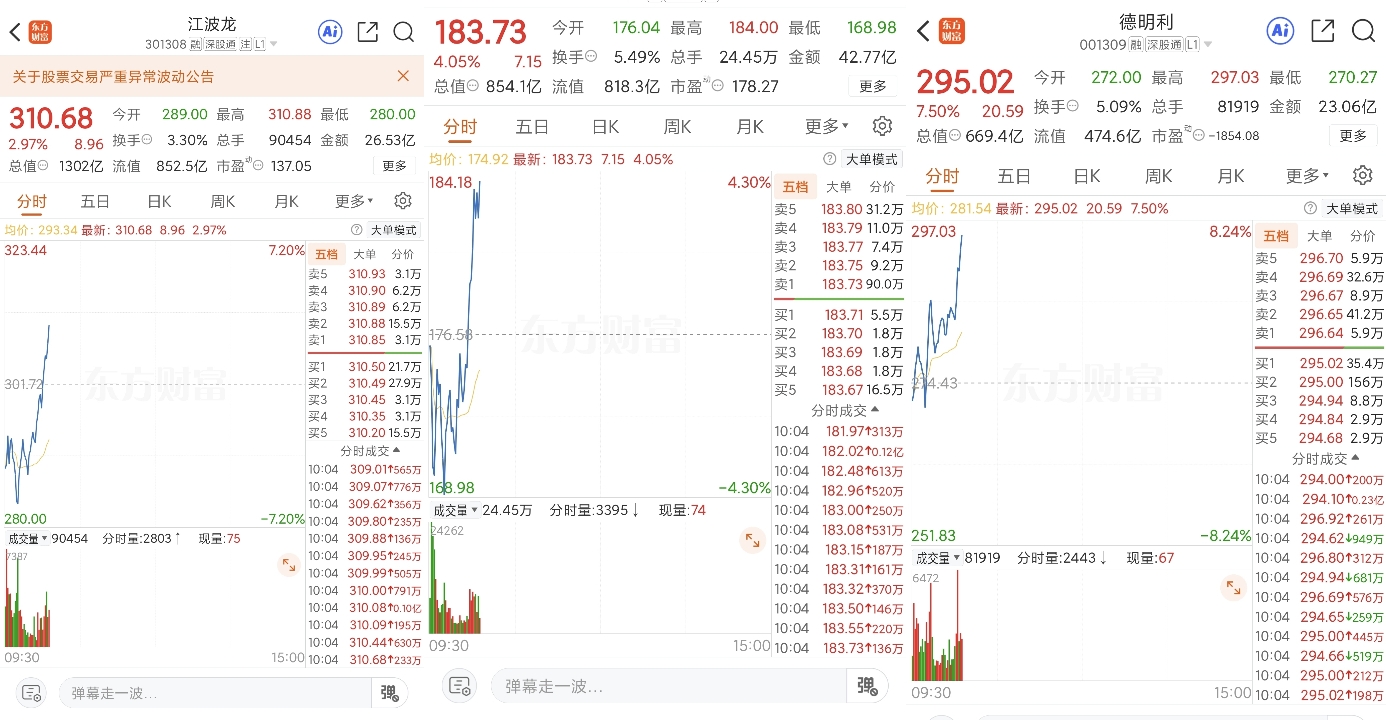Toggle 大单模式 in the 江波龙 panel

395,230
